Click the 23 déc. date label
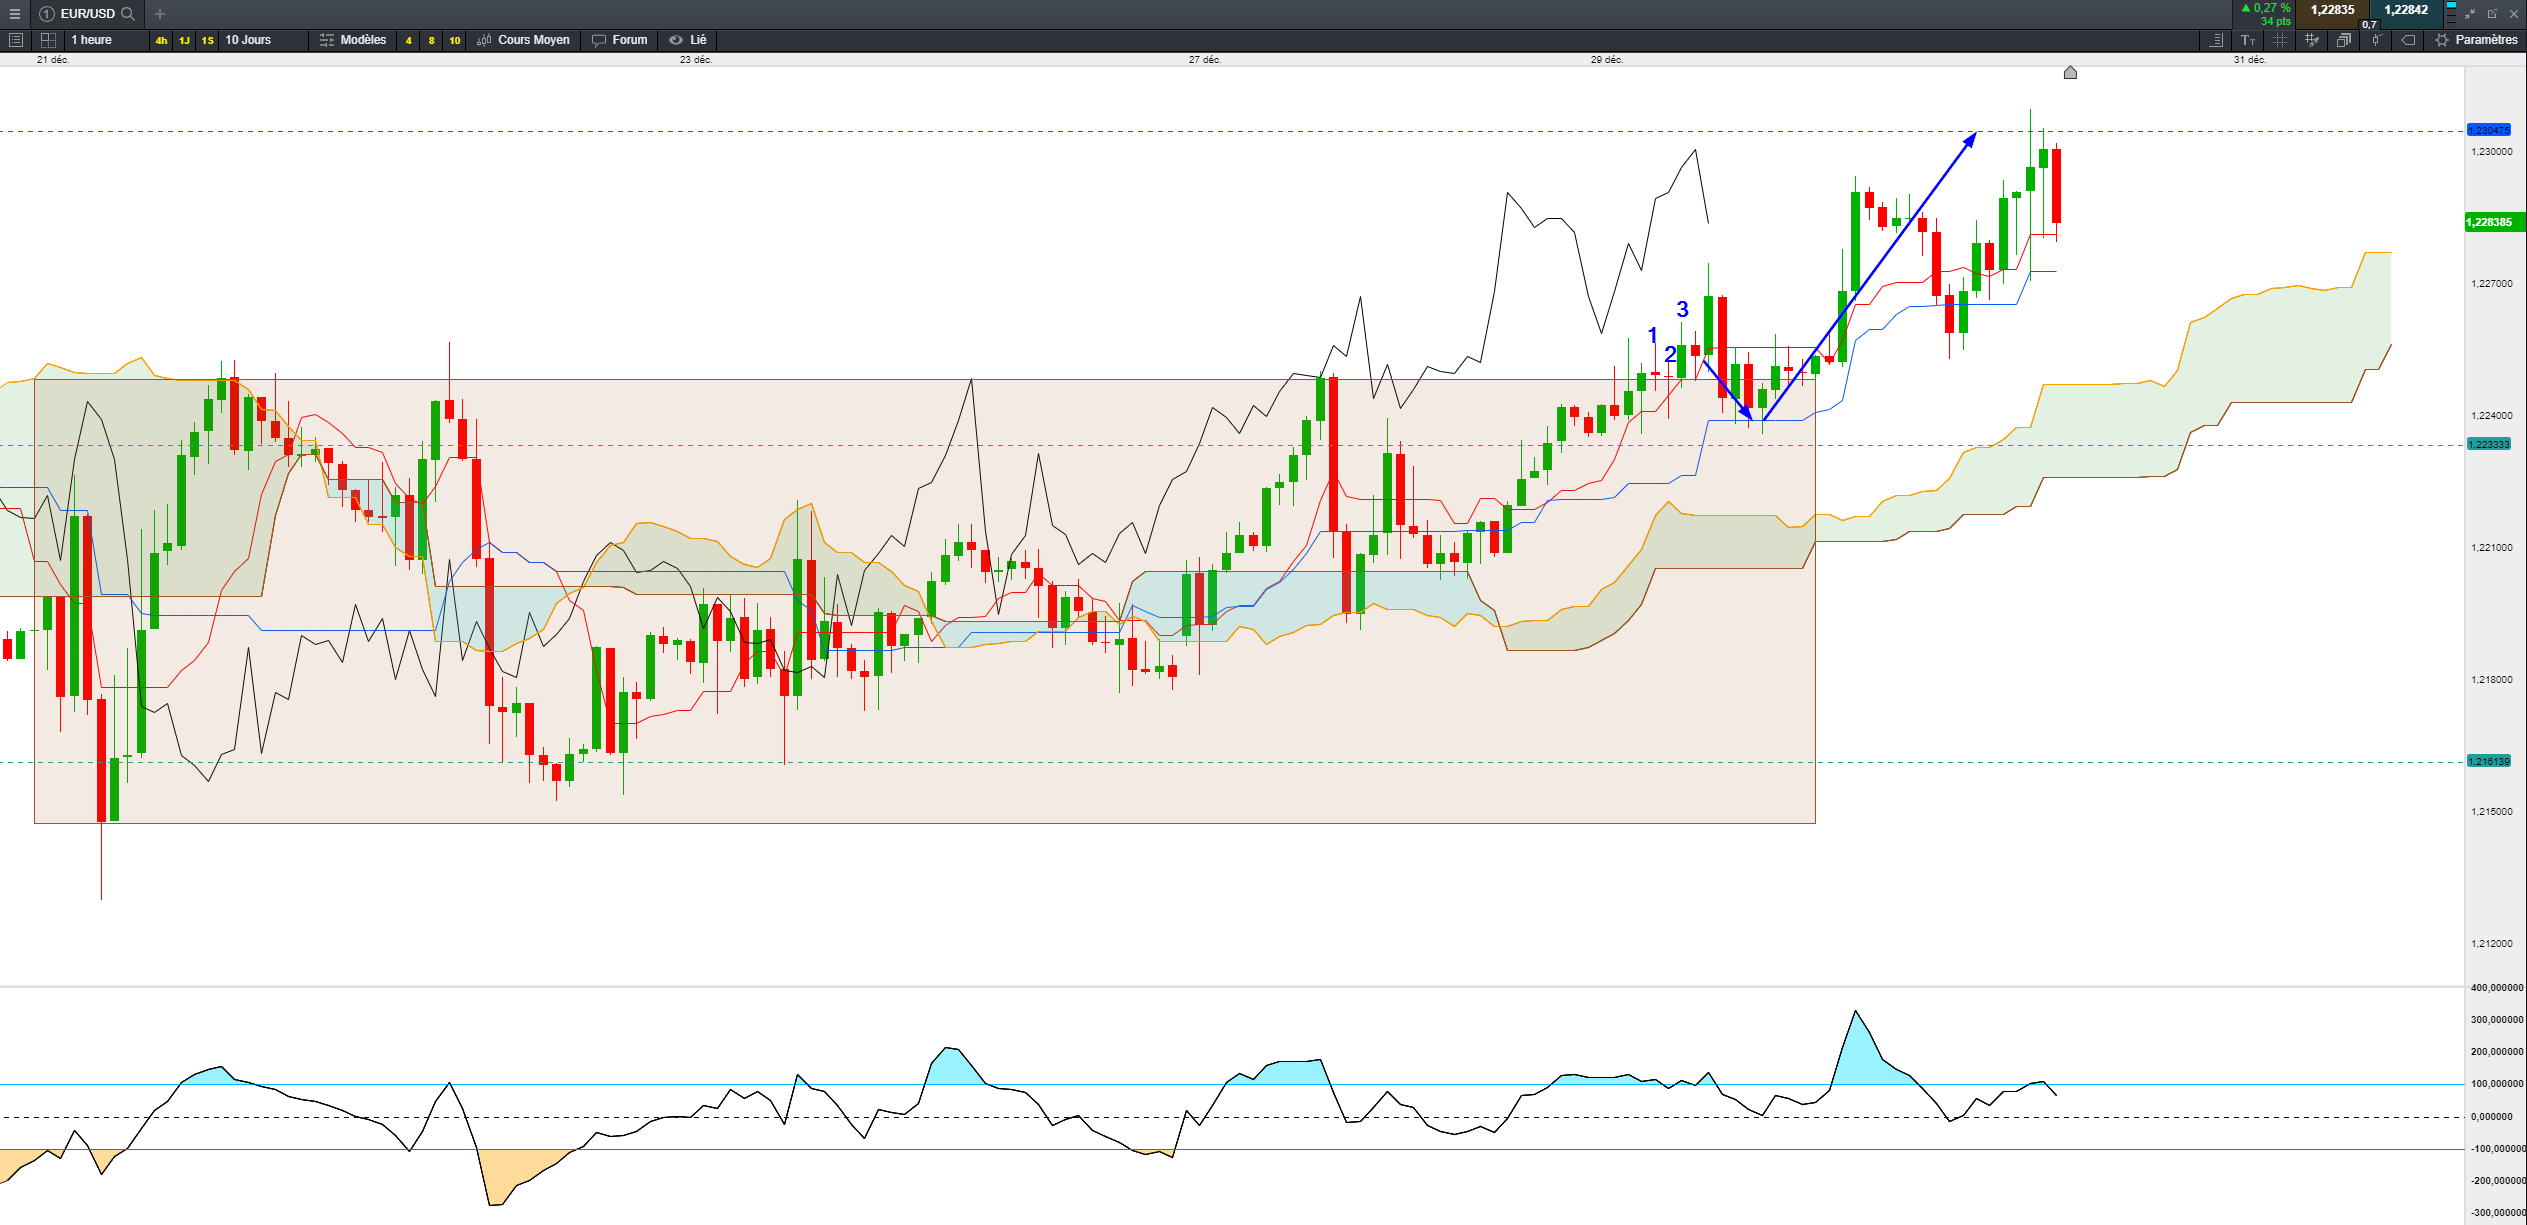Viewport: 2527px width, 1225px height. point(696,60)
